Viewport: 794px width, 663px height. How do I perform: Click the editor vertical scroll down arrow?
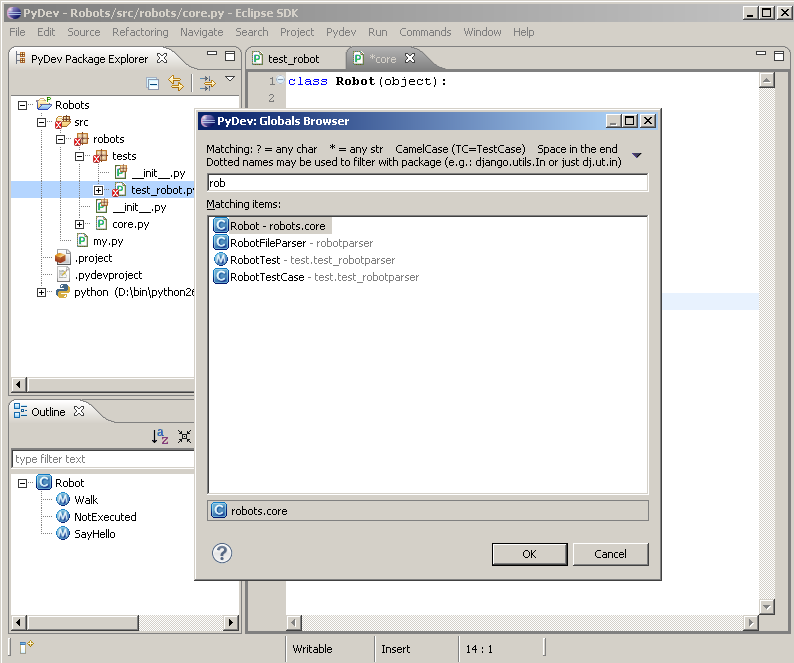[767, 606]
